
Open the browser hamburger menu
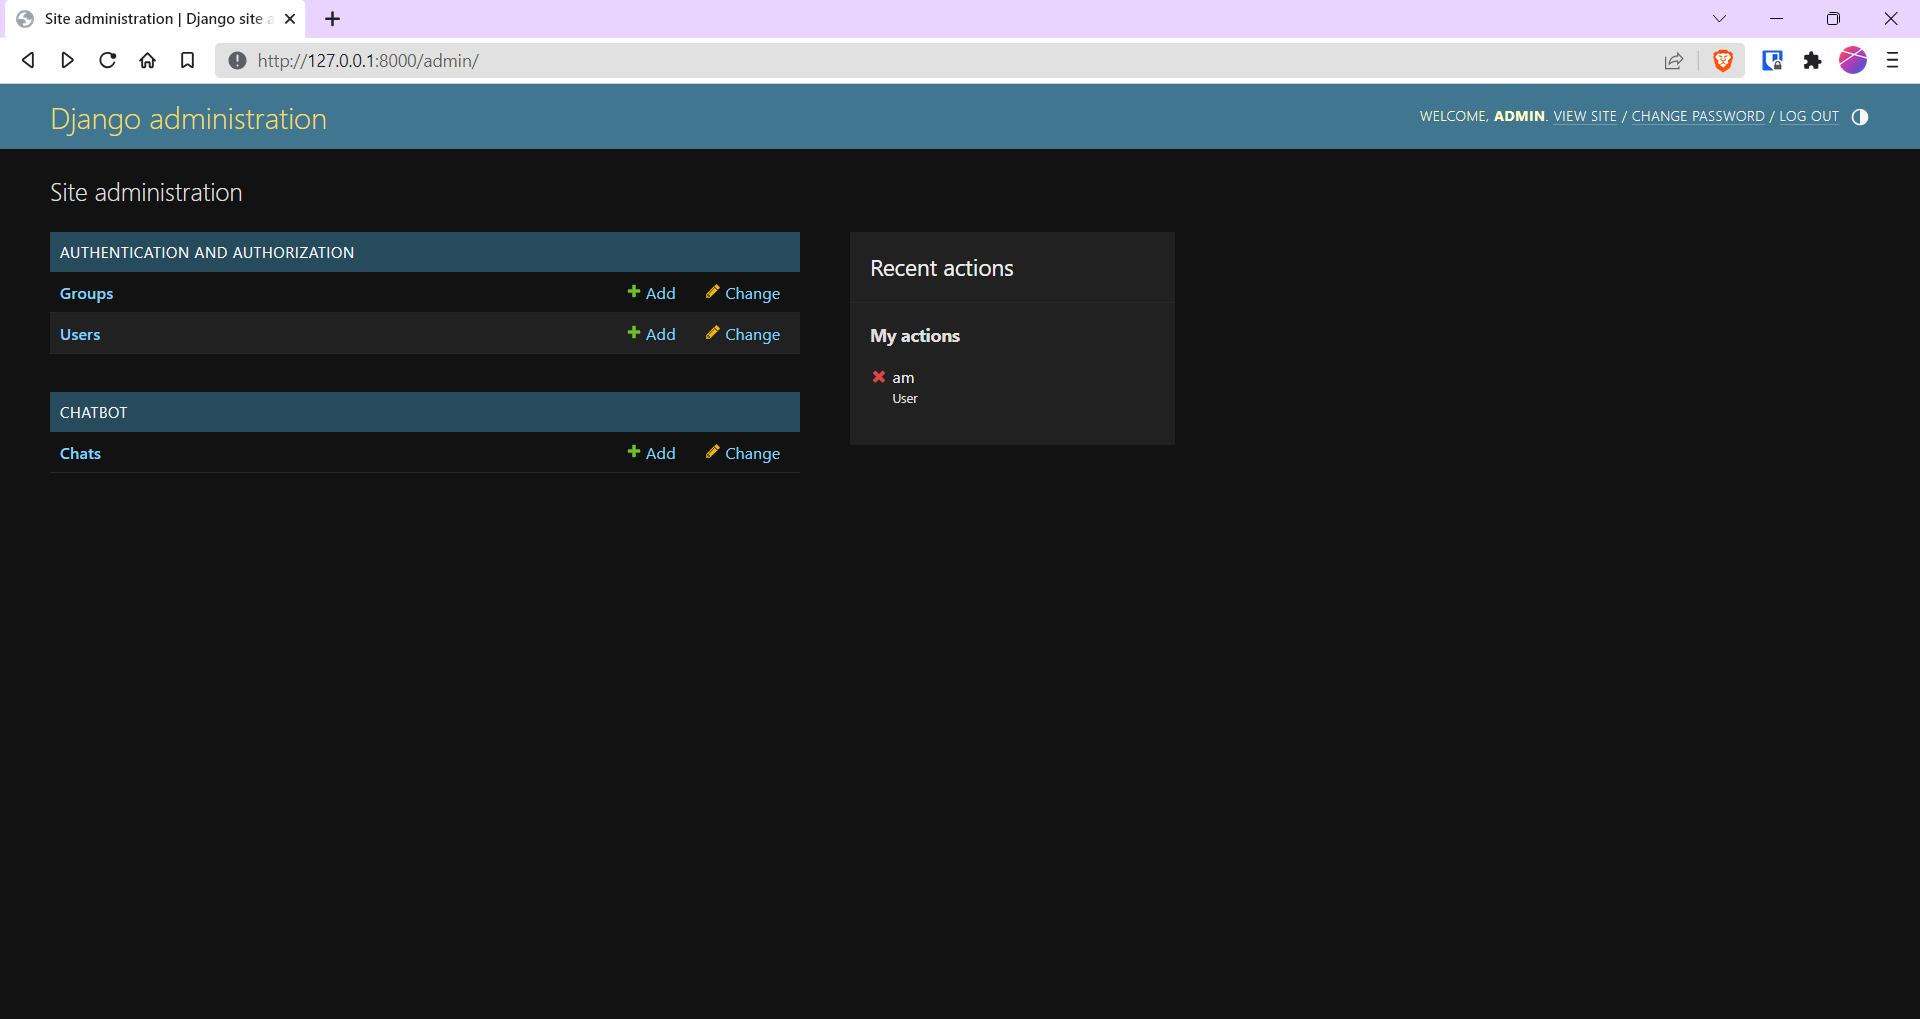[1892, 60]
